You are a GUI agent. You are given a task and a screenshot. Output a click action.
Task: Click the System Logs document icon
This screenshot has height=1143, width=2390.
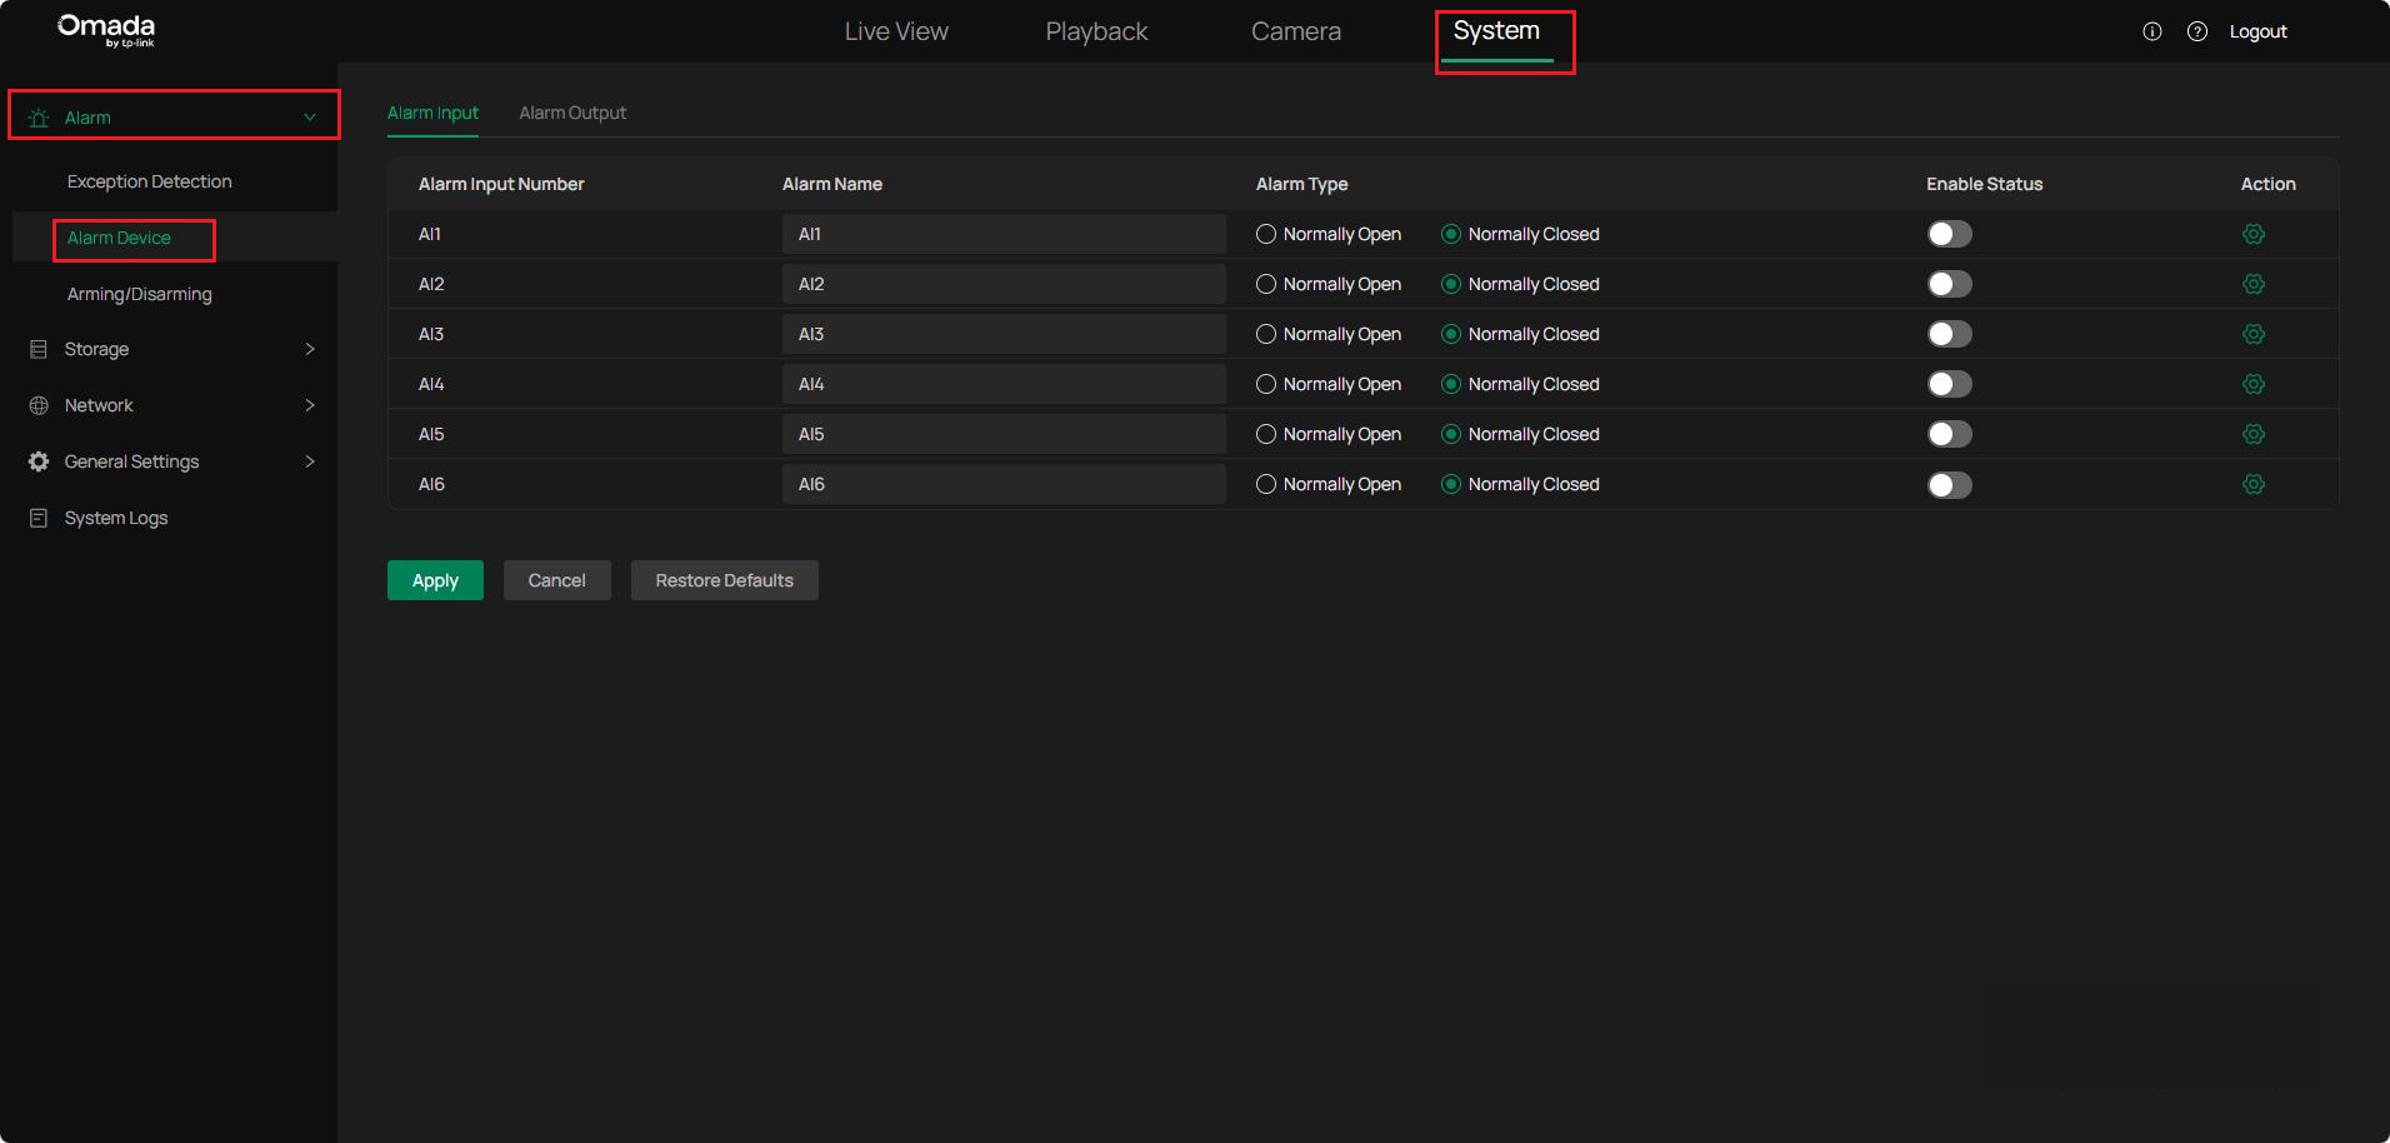point(38,518)
